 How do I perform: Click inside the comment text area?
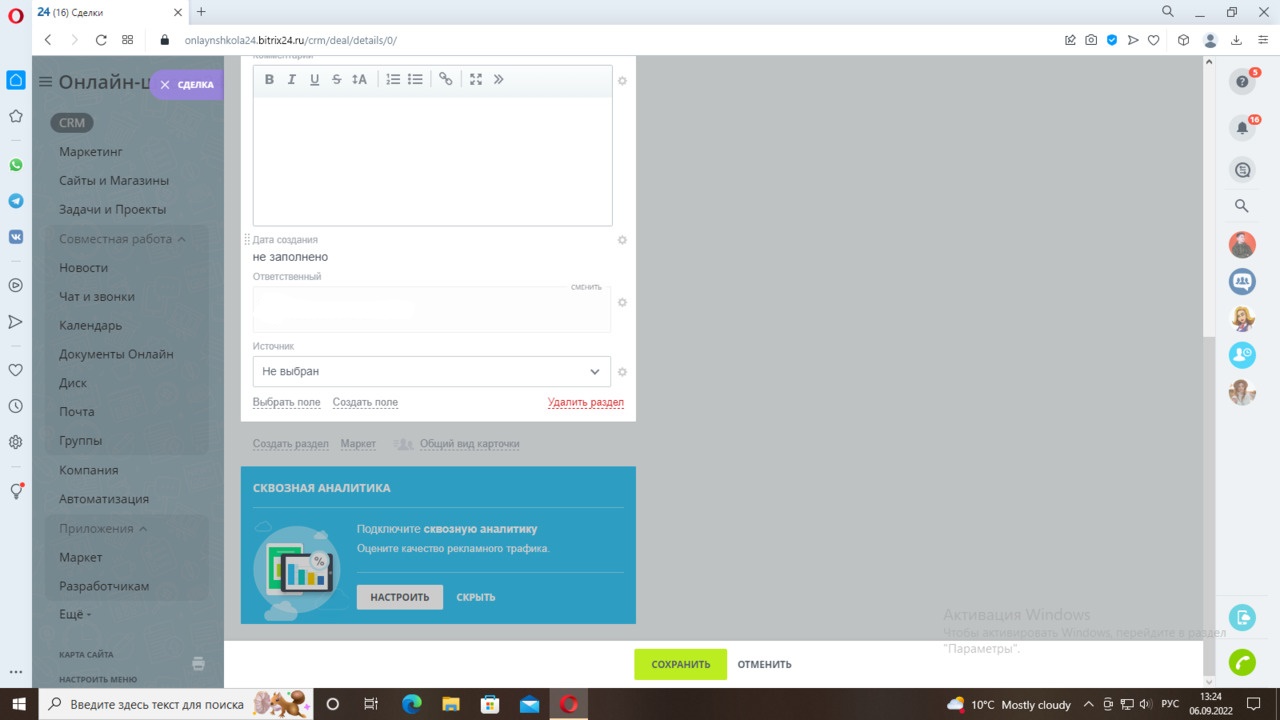(432, 161)
